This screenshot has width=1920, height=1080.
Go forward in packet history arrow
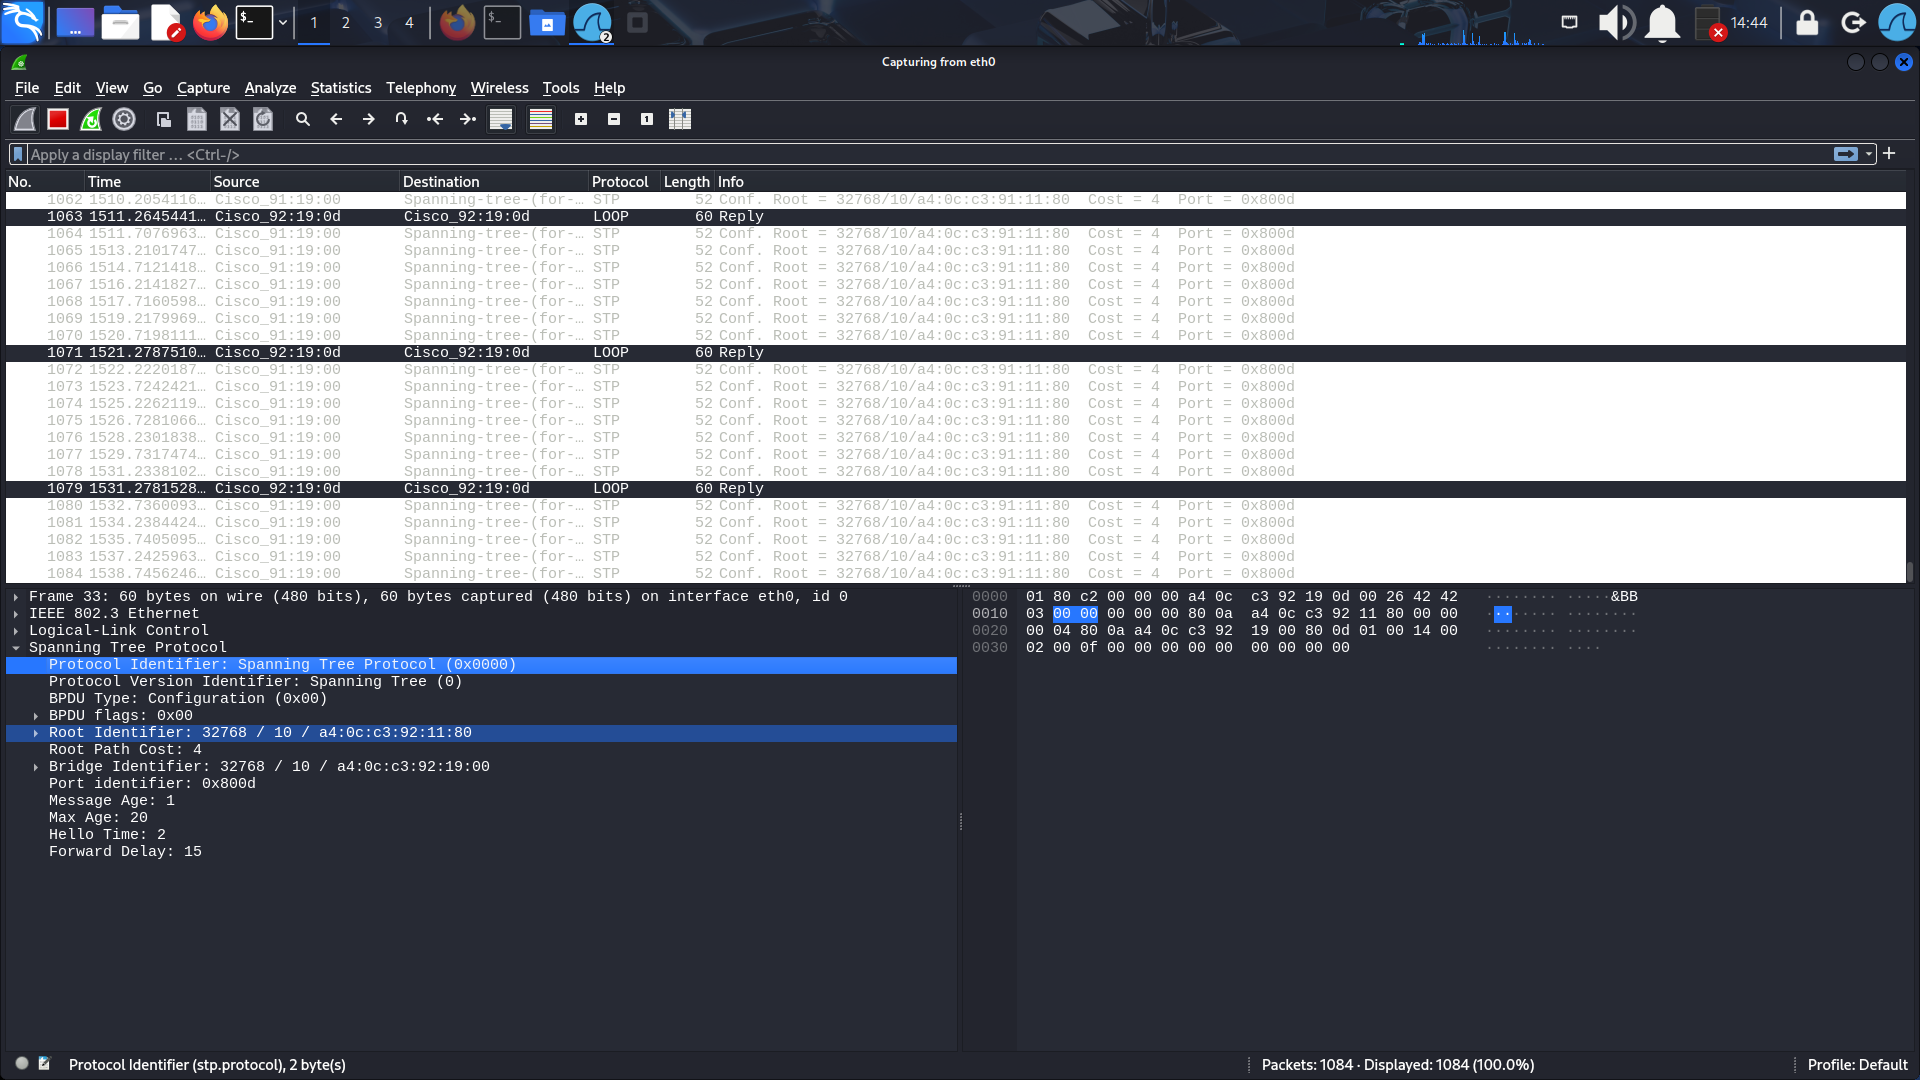[x=369, y=119]
